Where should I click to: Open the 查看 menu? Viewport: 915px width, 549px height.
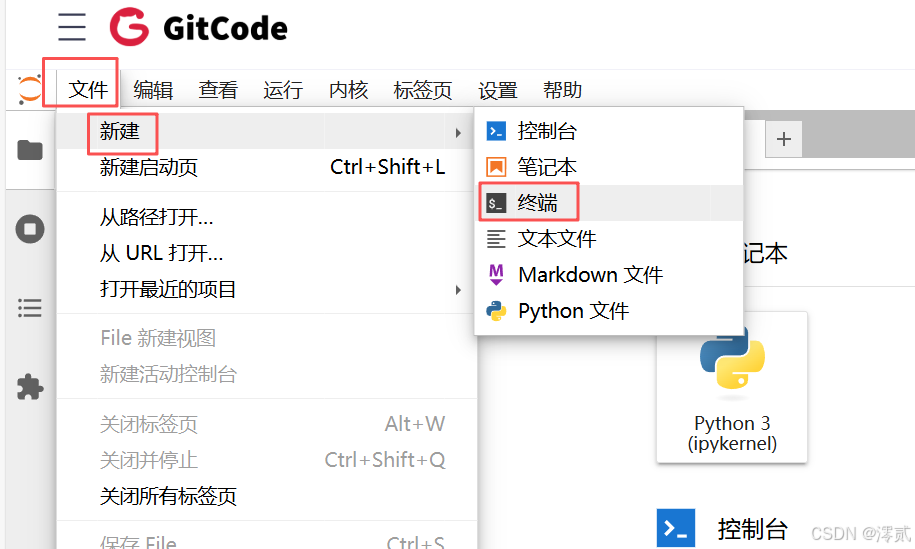[218, 90]
